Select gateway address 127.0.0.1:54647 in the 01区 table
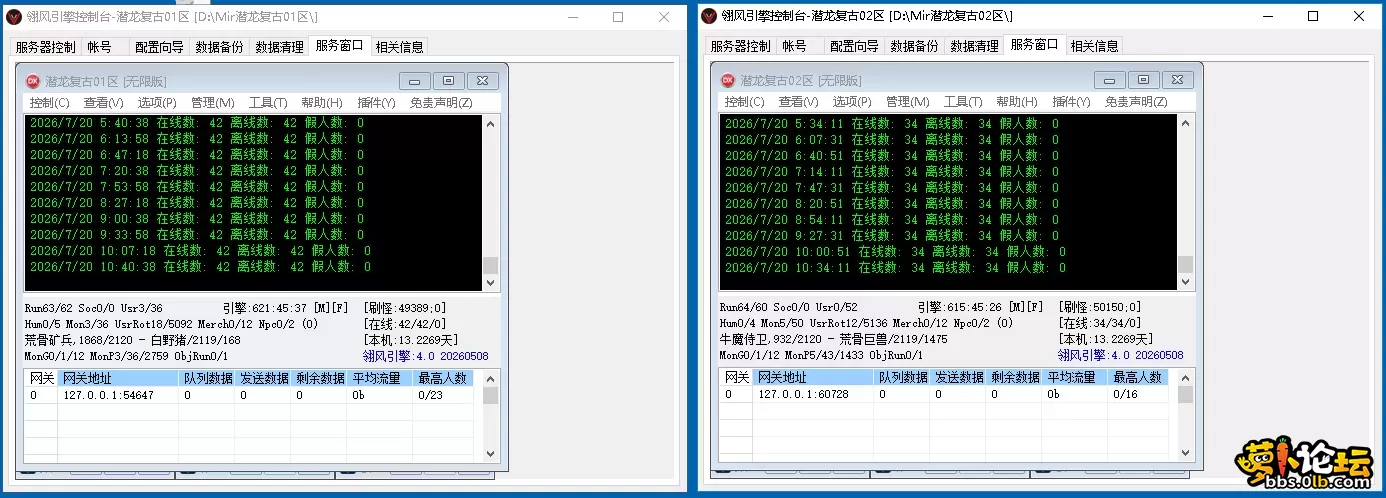This screenshot has width=1386, height=498. [x=109, y=395]
